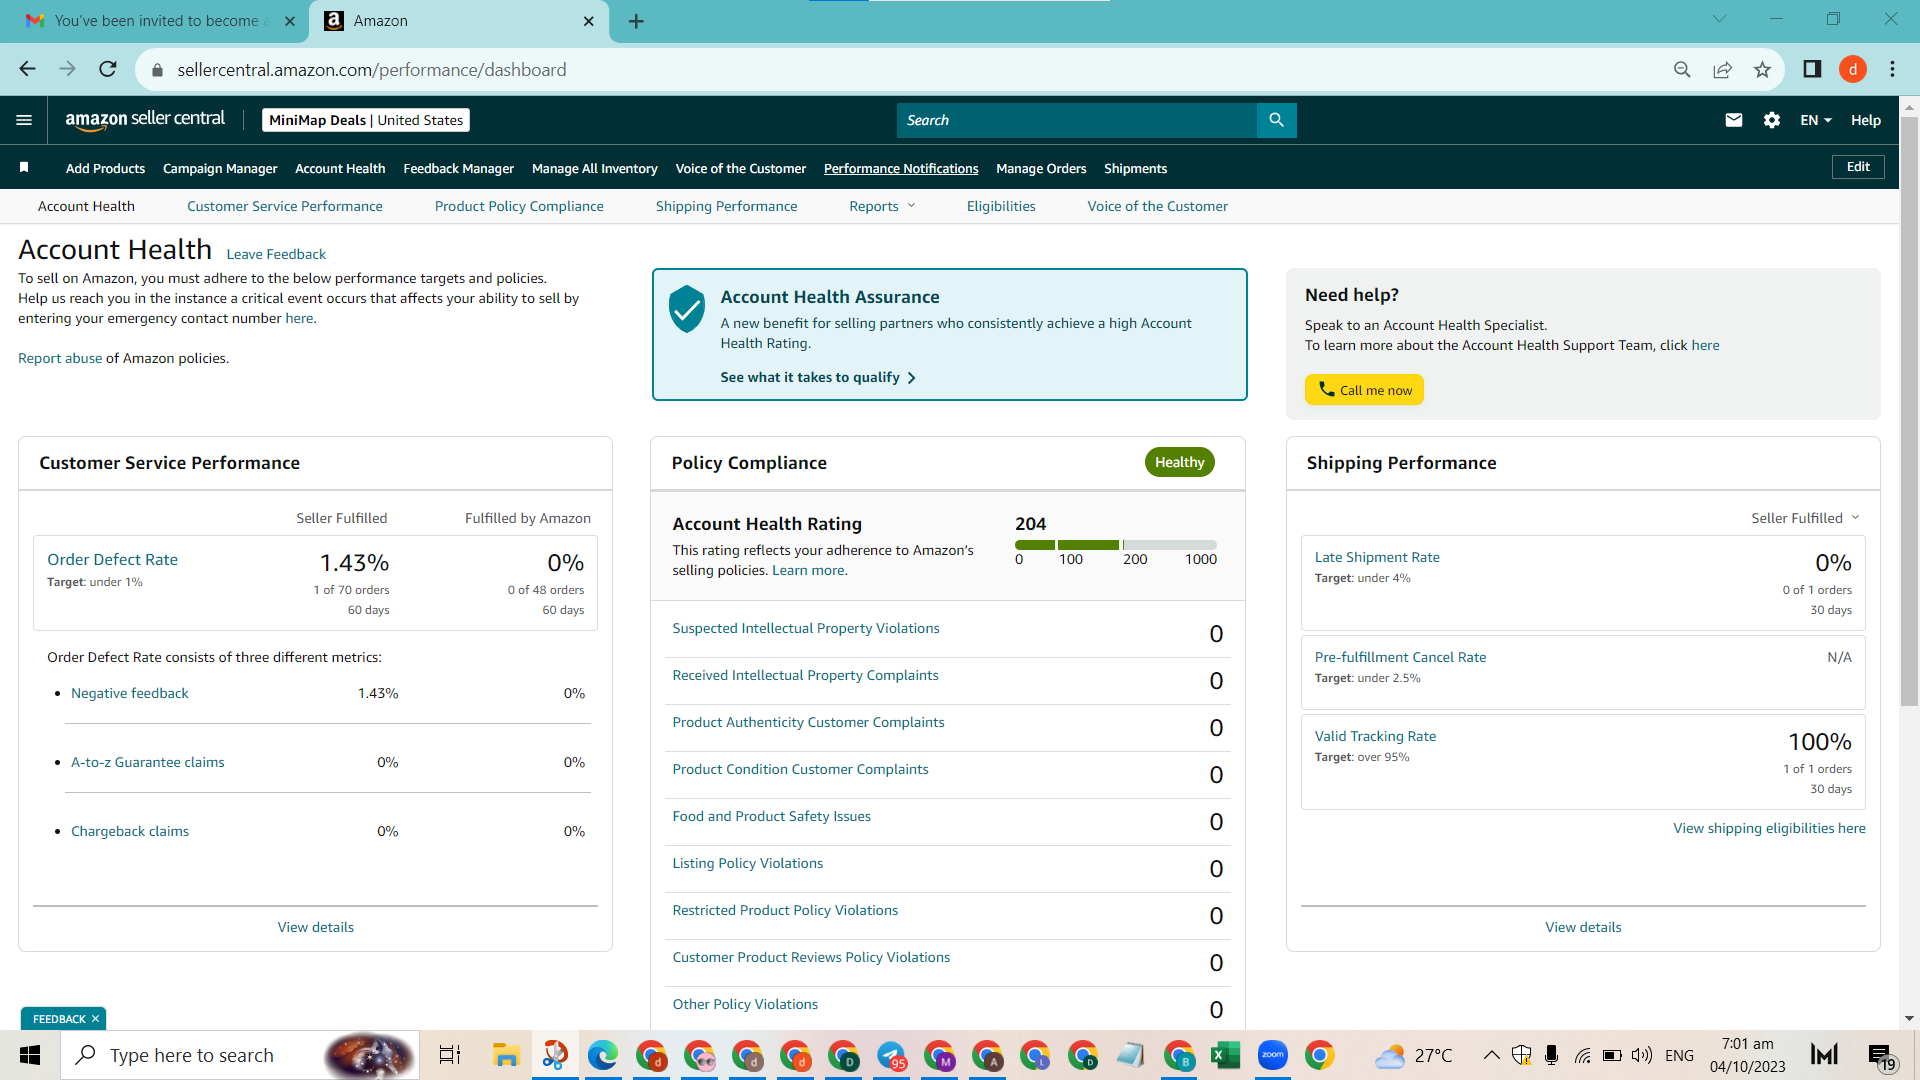Close the Gmail invitation tab
The height and width of the screenshot is (1080, 1920).
(x=290, y=21)
